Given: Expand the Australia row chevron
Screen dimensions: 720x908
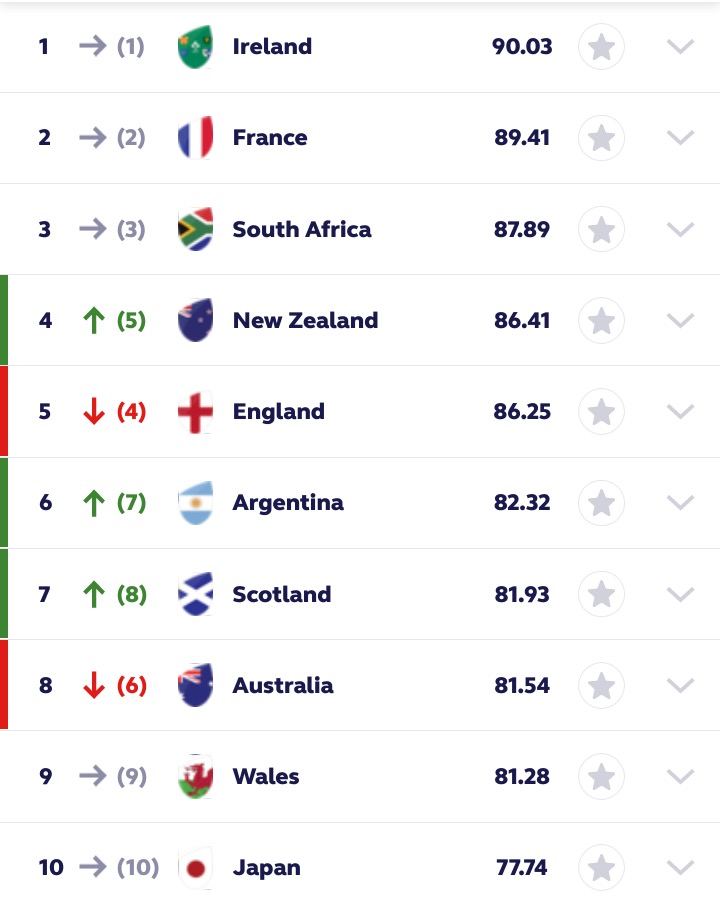Looking at the screenshot, I should click(x=680, y=686).
